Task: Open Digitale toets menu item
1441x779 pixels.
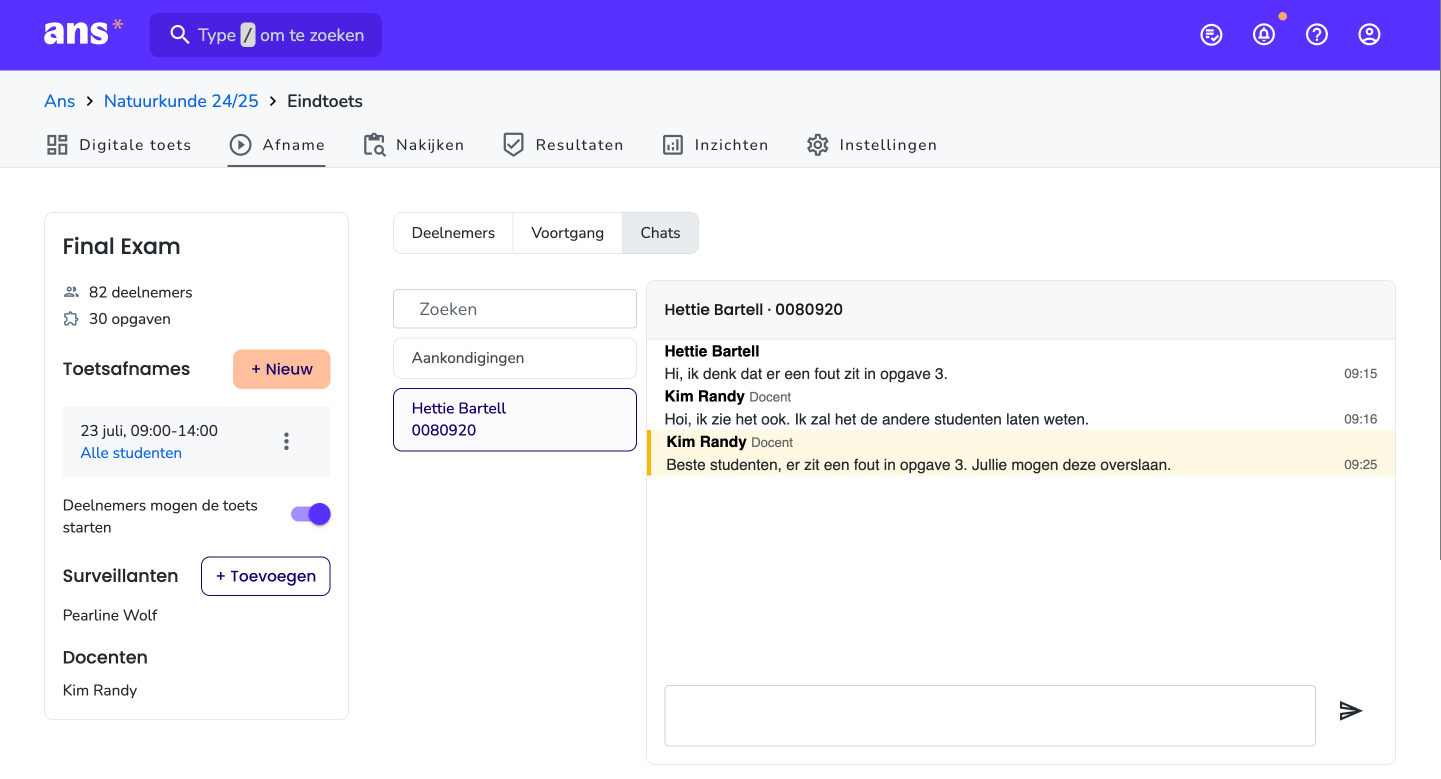Action: (x=119, y=145)
